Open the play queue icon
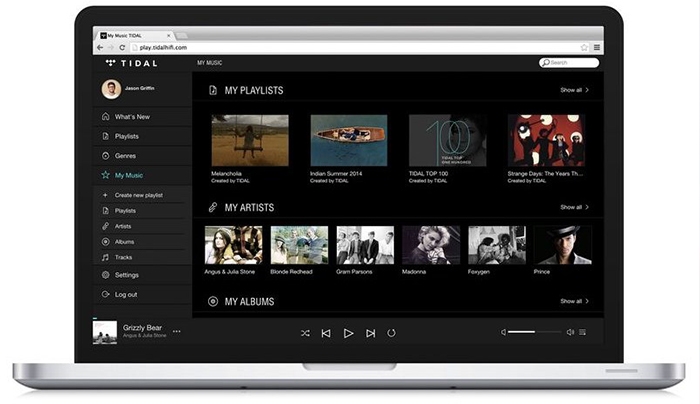Screen dimensions: 700x404 (x=583, y=332)
